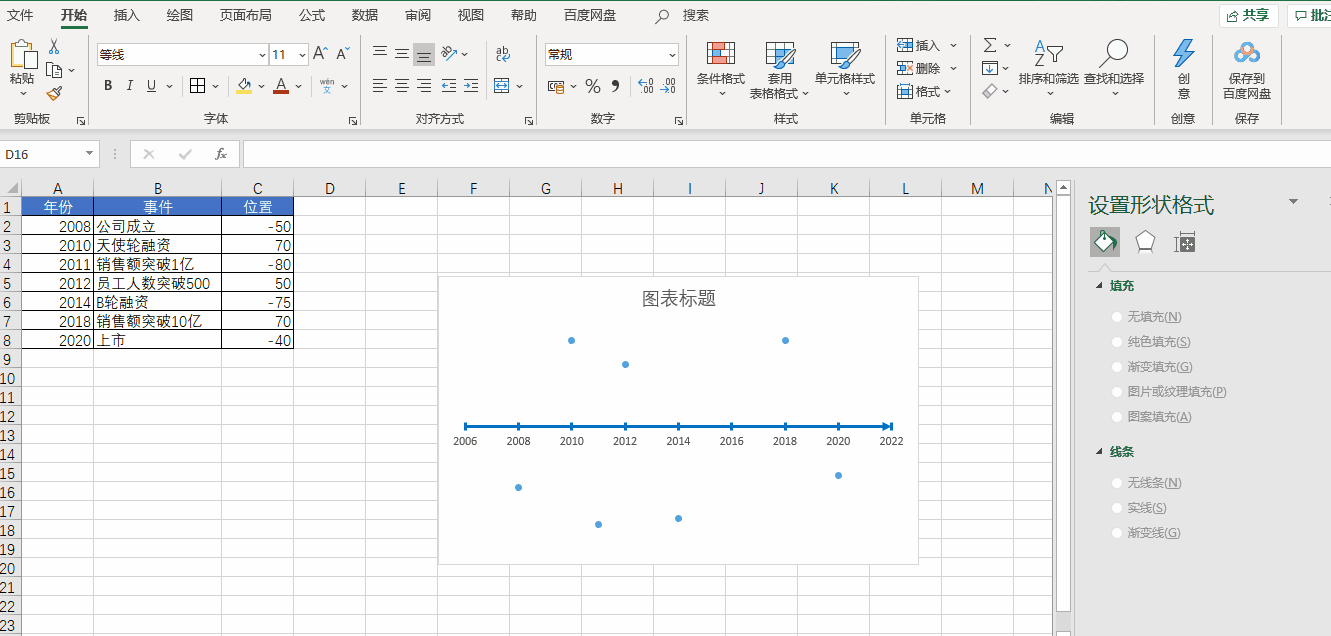The height and width of the screenshot is (636, 1331).
Task: Select Gradient line (渐变线) radio
Action: pyautogui.click(x=1117, y=533)
